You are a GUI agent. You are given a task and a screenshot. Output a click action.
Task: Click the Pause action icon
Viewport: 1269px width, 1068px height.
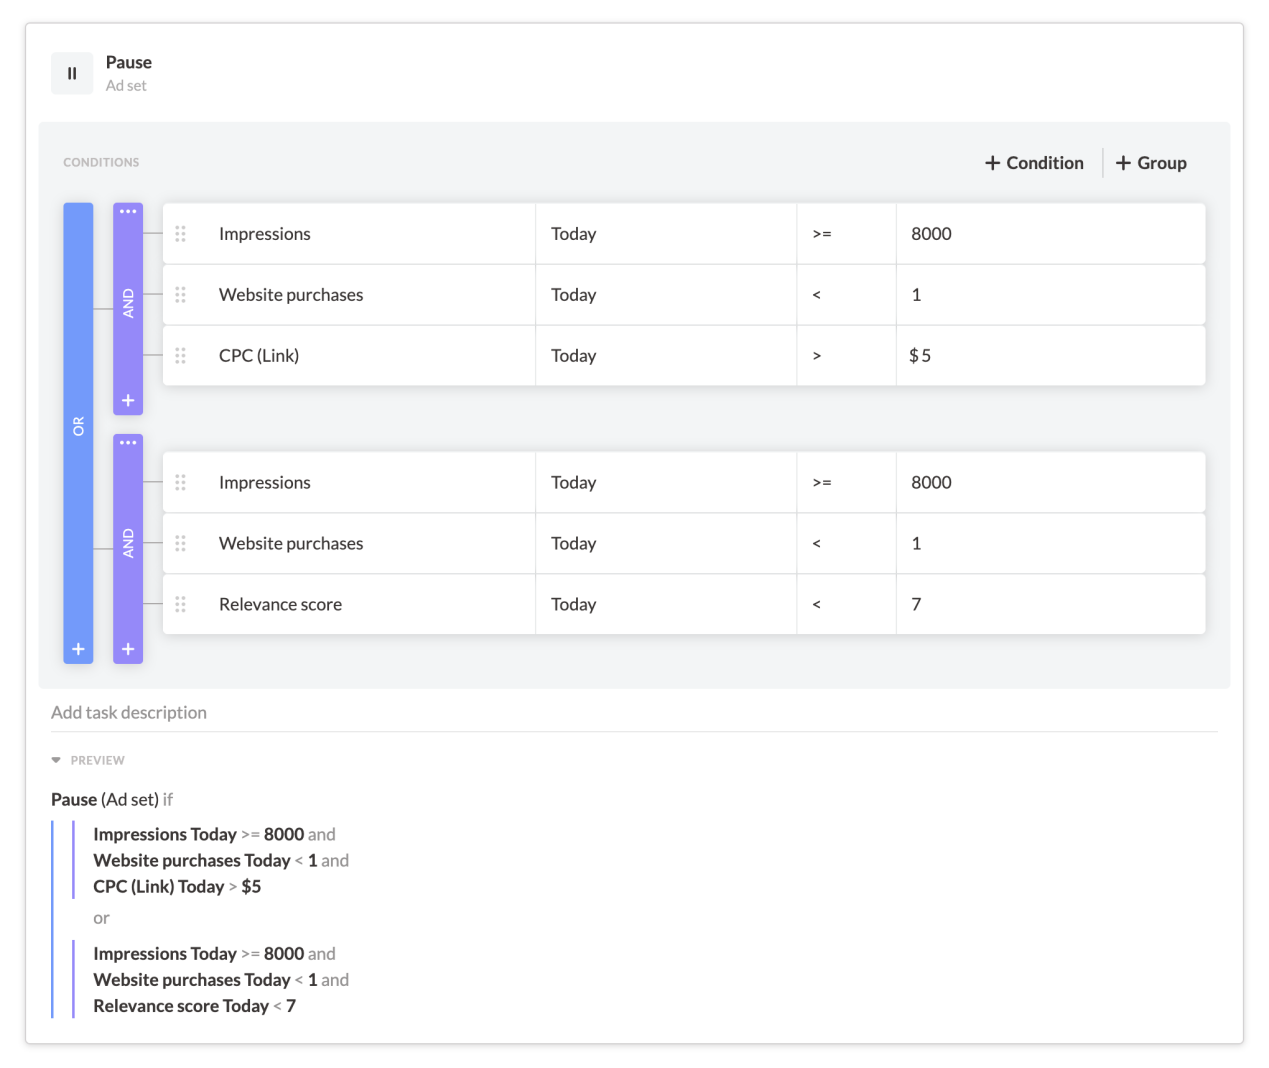(x=72, y=73)
